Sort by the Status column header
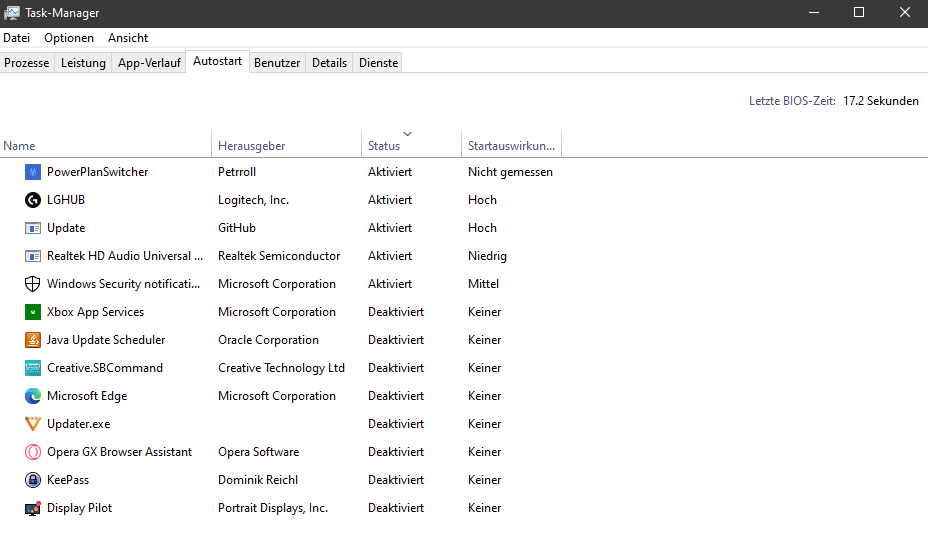 (x=384, y=146)
